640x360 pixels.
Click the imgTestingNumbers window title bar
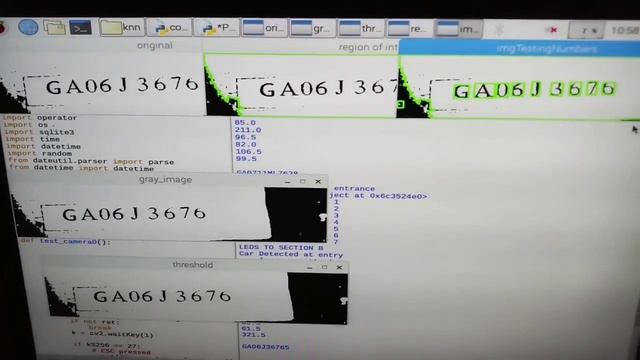click(519, 49)
